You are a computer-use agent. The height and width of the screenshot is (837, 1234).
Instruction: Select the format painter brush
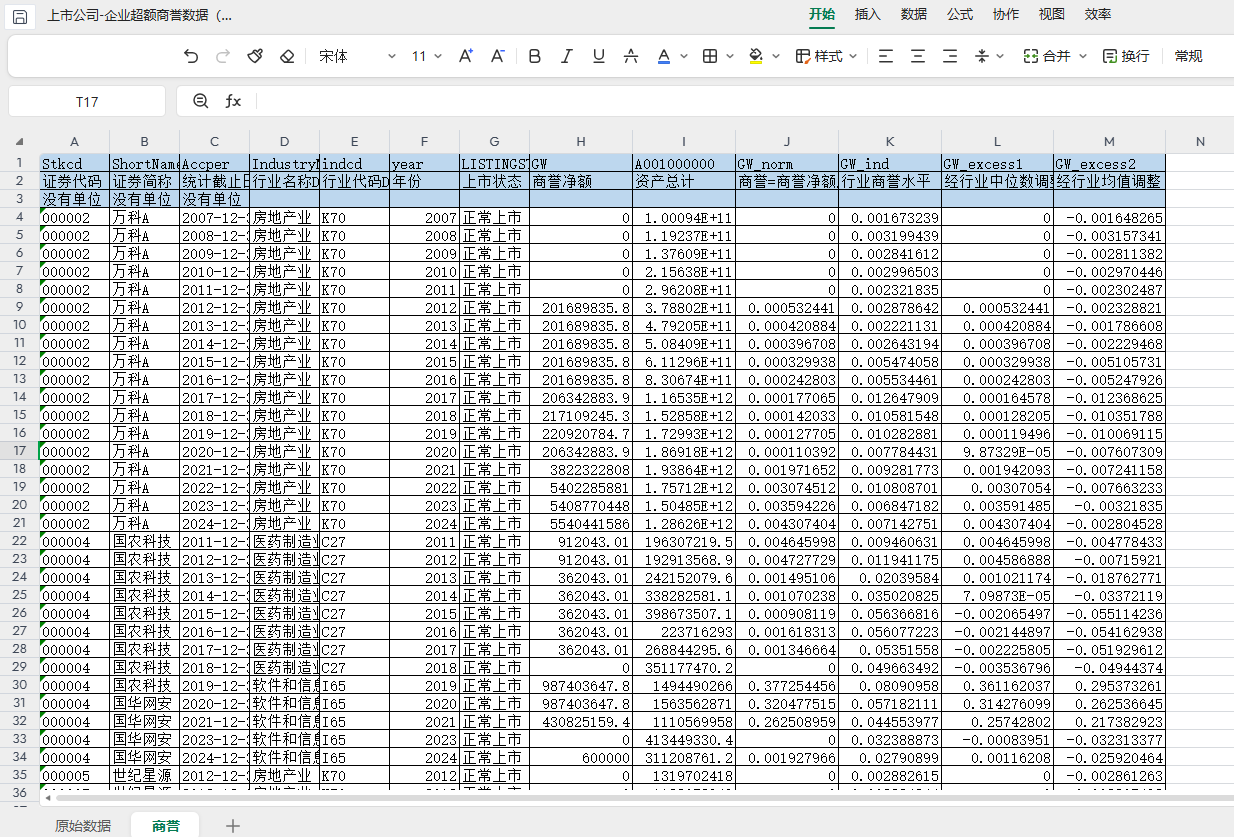255,56
